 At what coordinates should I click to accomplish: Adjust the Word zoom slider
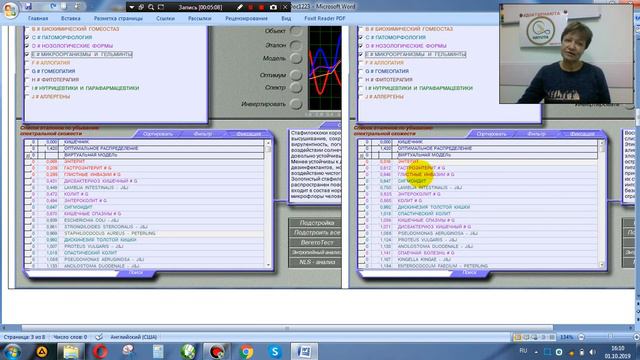click(x=610, y=337)
